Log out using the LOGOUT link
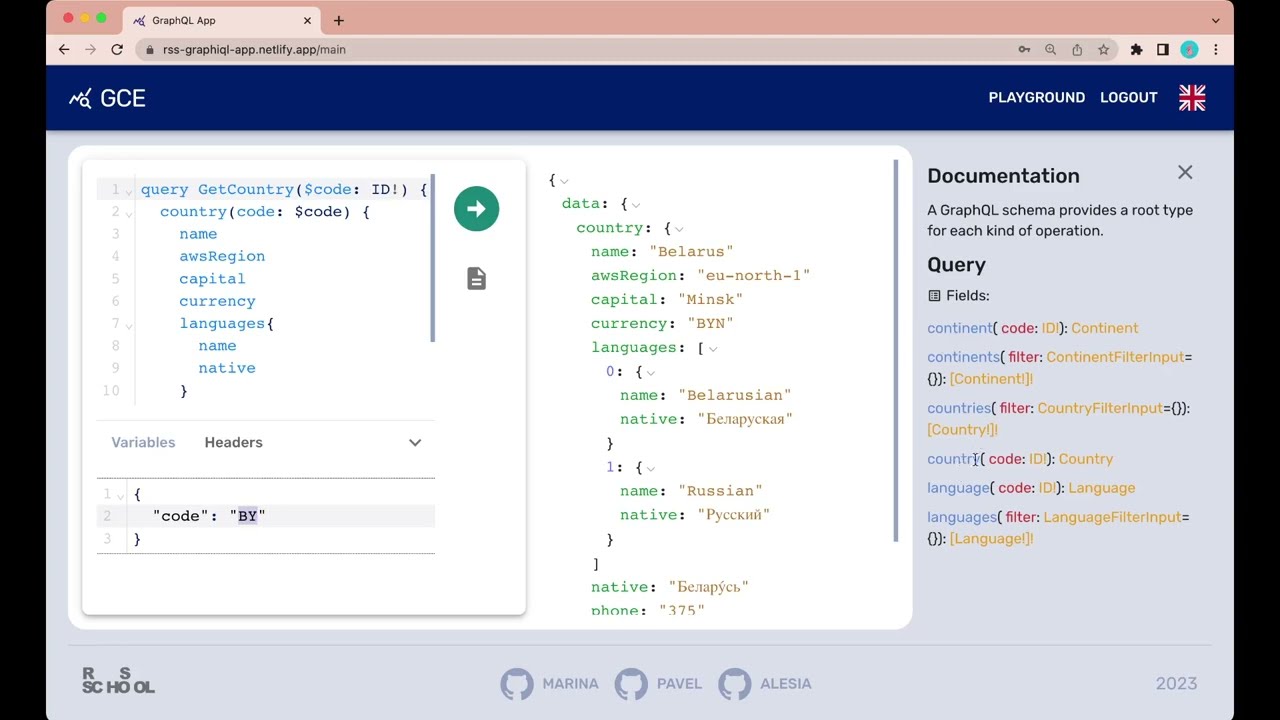1280x720 pixels. [1128, 97]
